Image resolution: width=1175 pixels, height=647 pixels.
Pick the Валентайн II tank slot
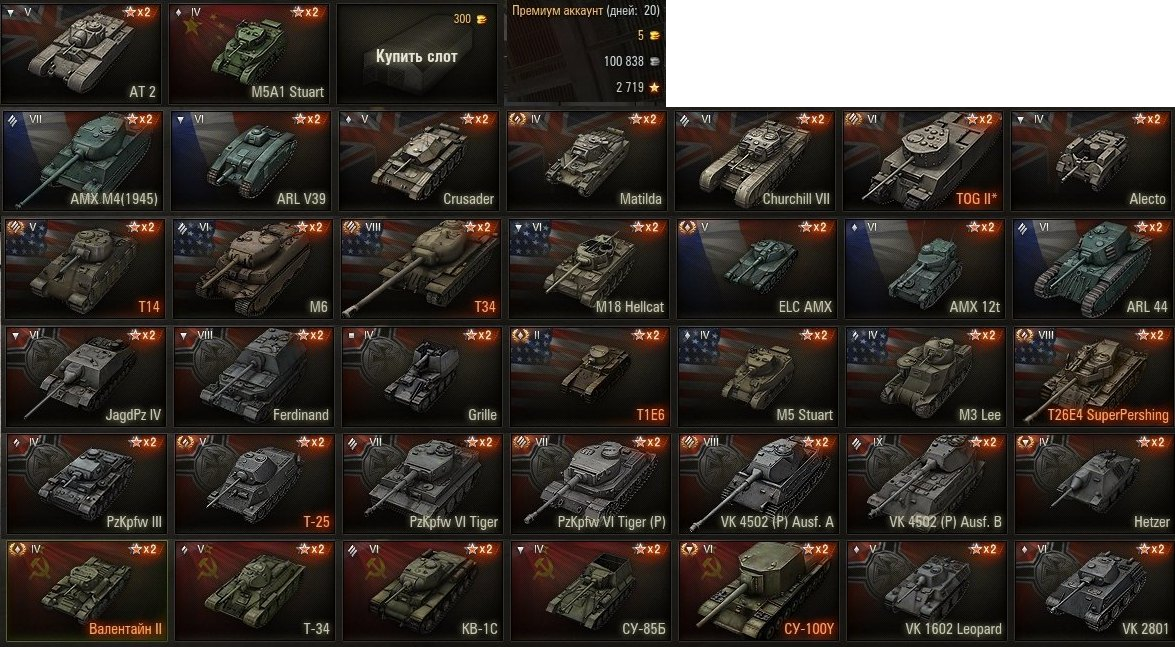(x=85, y=591)
